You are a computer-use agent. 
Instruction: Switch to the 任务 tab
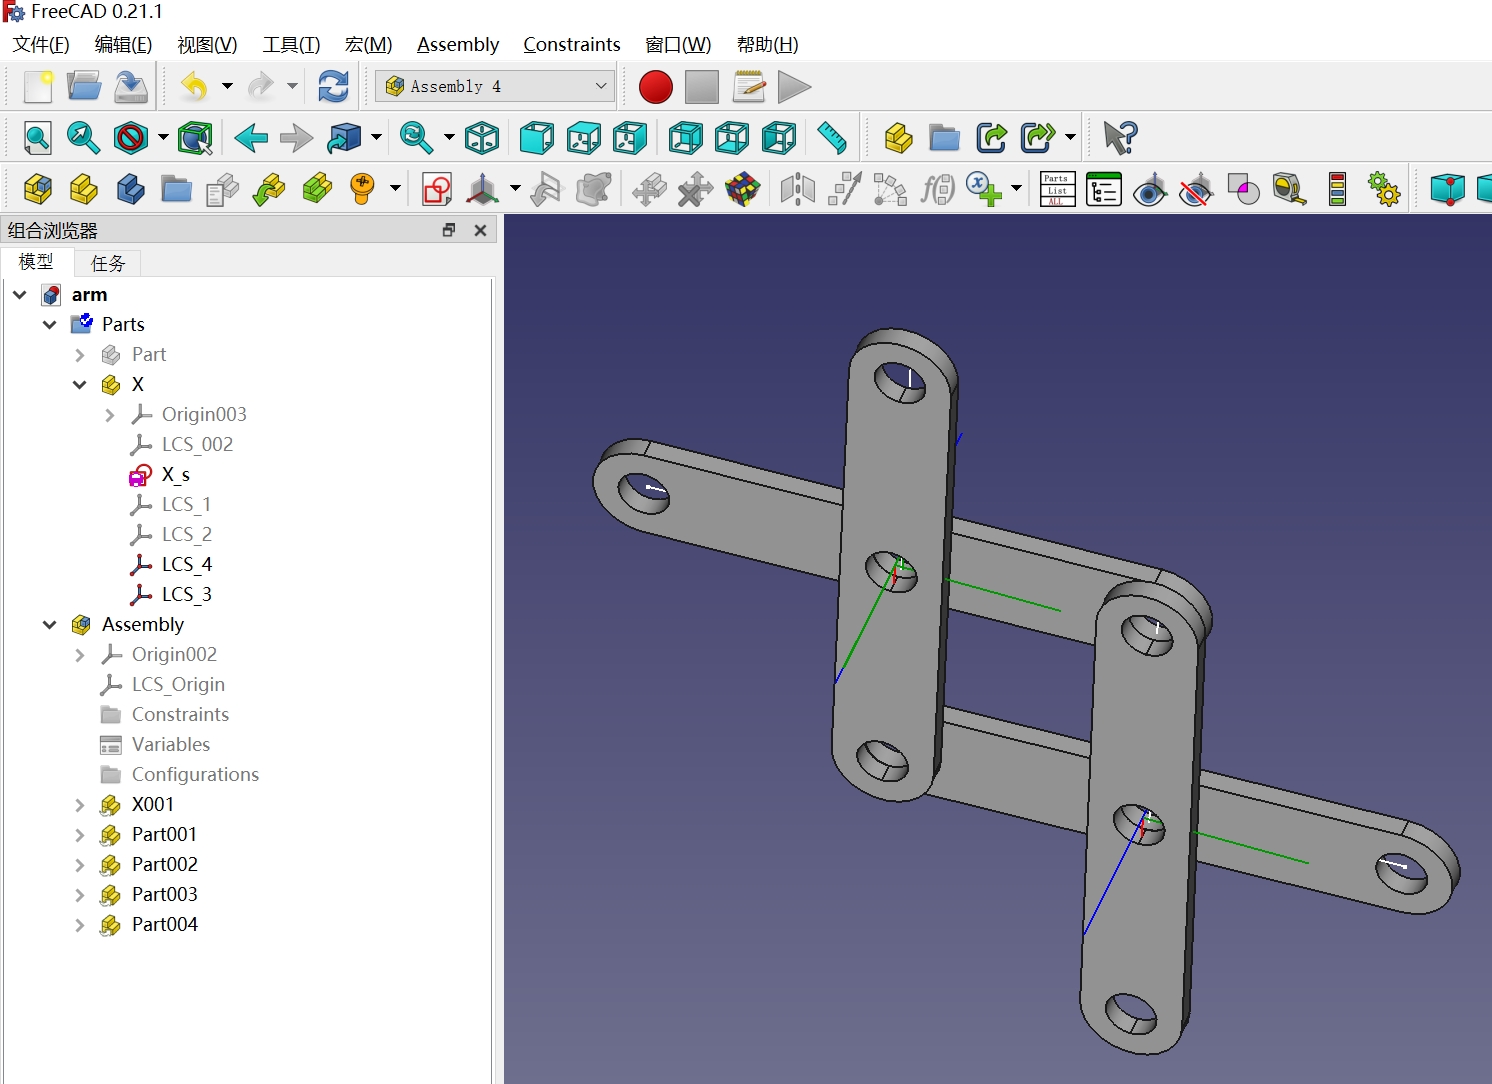(108, 263)
